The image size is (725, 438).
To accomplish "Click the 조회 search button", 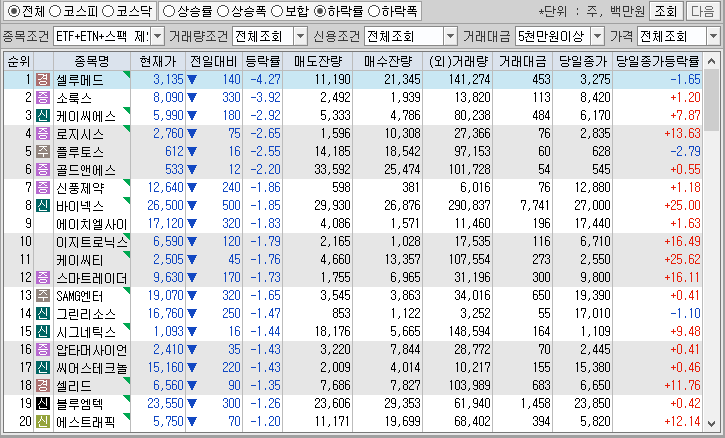I will [x=666, y=11].
